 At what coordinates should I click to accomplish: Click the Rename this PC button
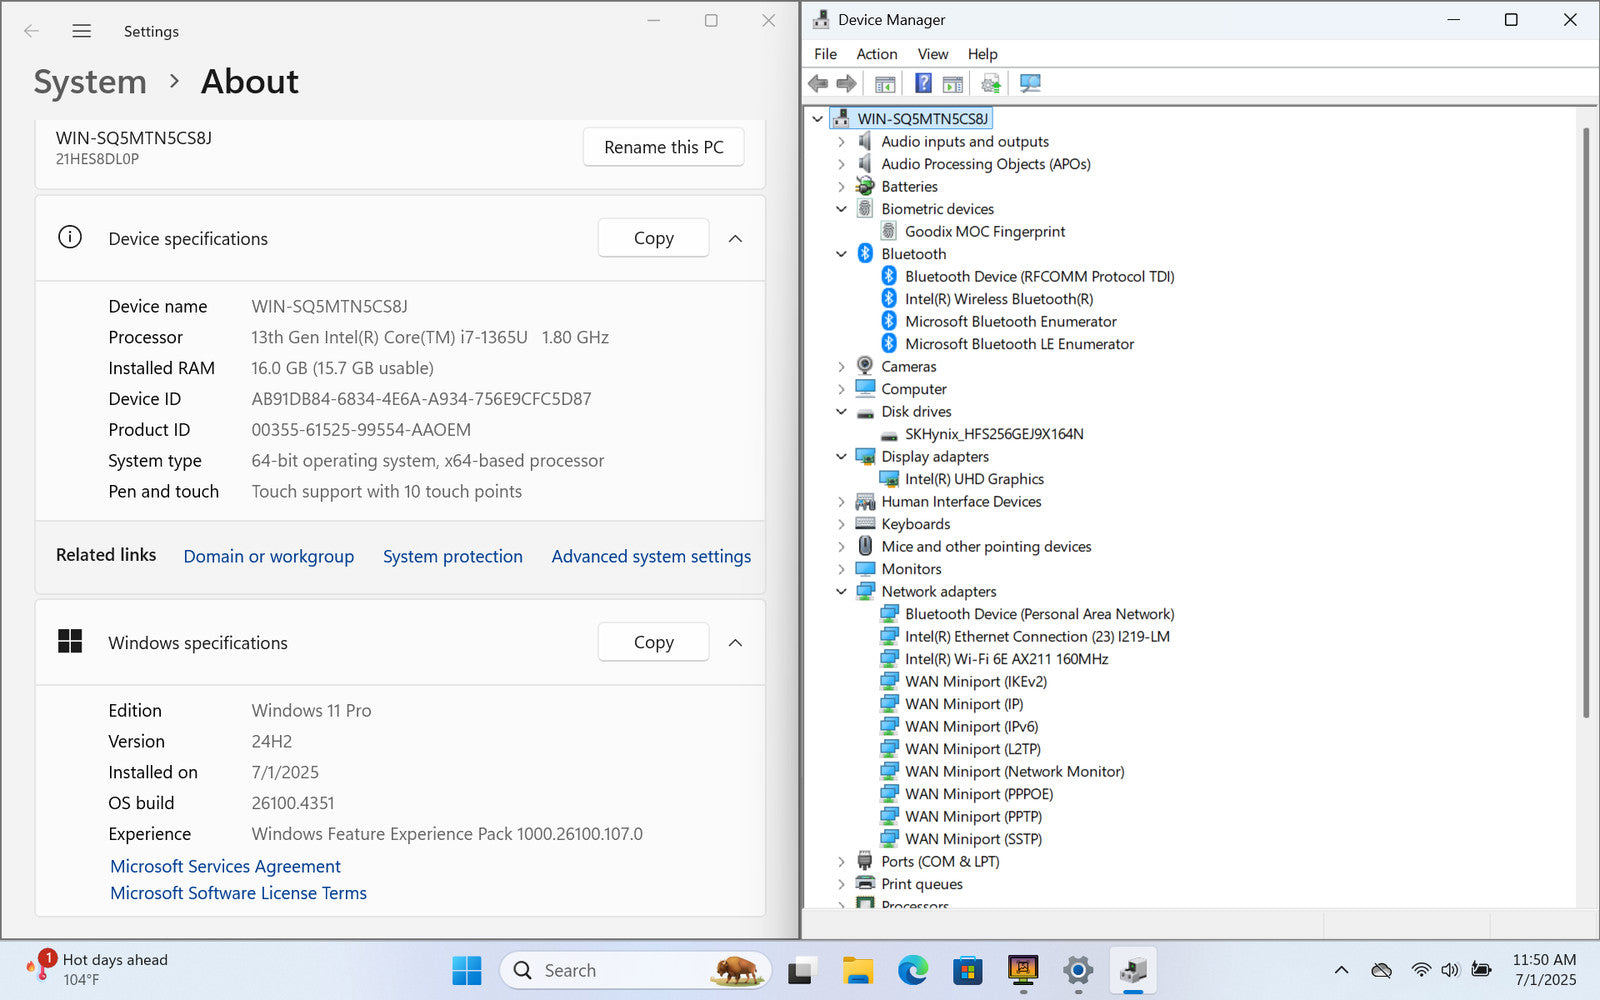click(x=663, y=147)
